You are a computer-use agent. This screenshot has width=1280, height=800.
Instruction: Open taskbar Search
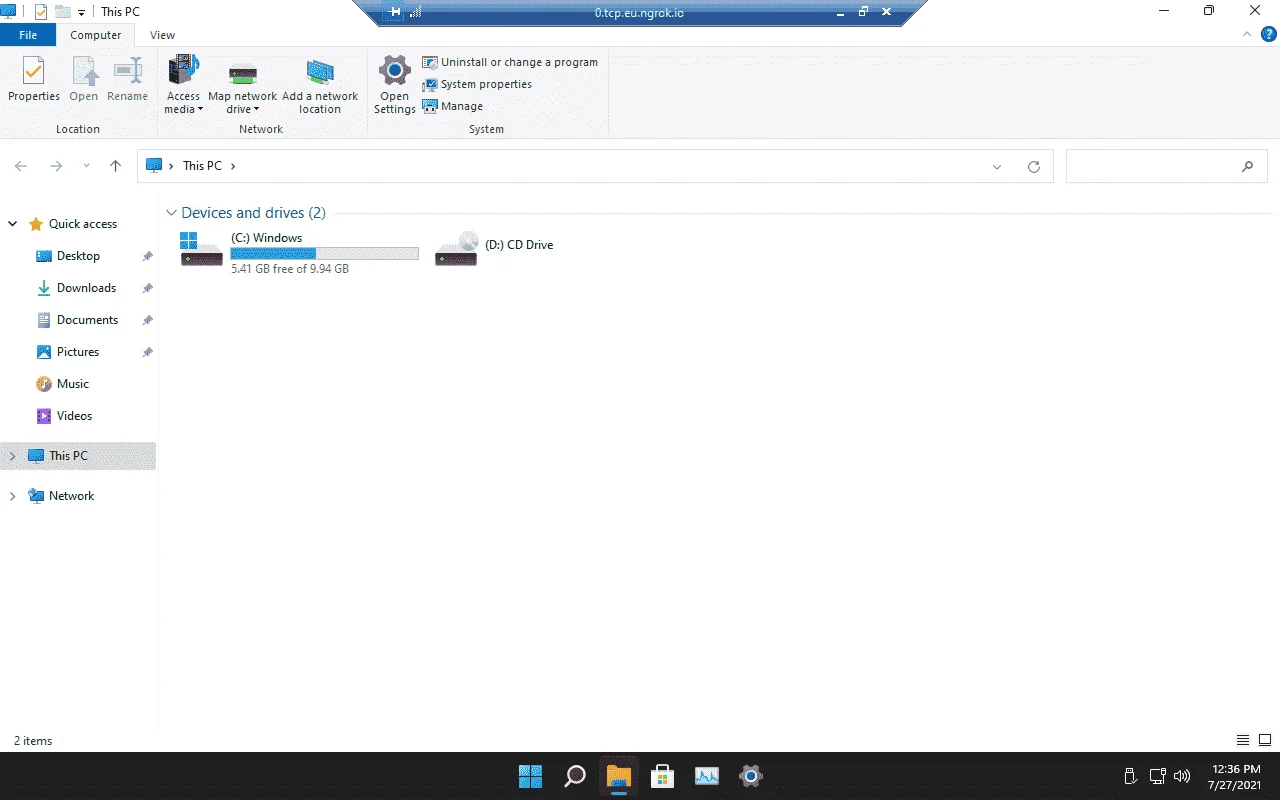(575, 776)
